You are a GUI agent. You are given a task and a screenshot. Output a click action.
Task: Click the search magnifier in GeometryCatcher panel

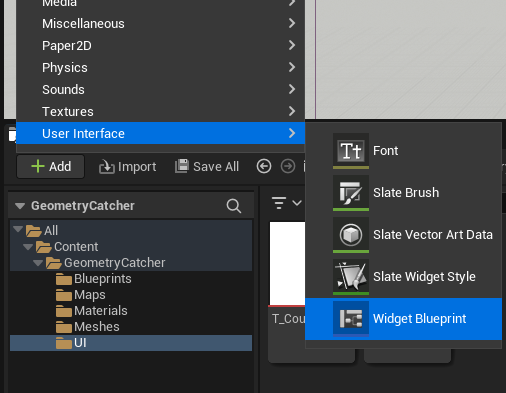click(x=234, y=206)
